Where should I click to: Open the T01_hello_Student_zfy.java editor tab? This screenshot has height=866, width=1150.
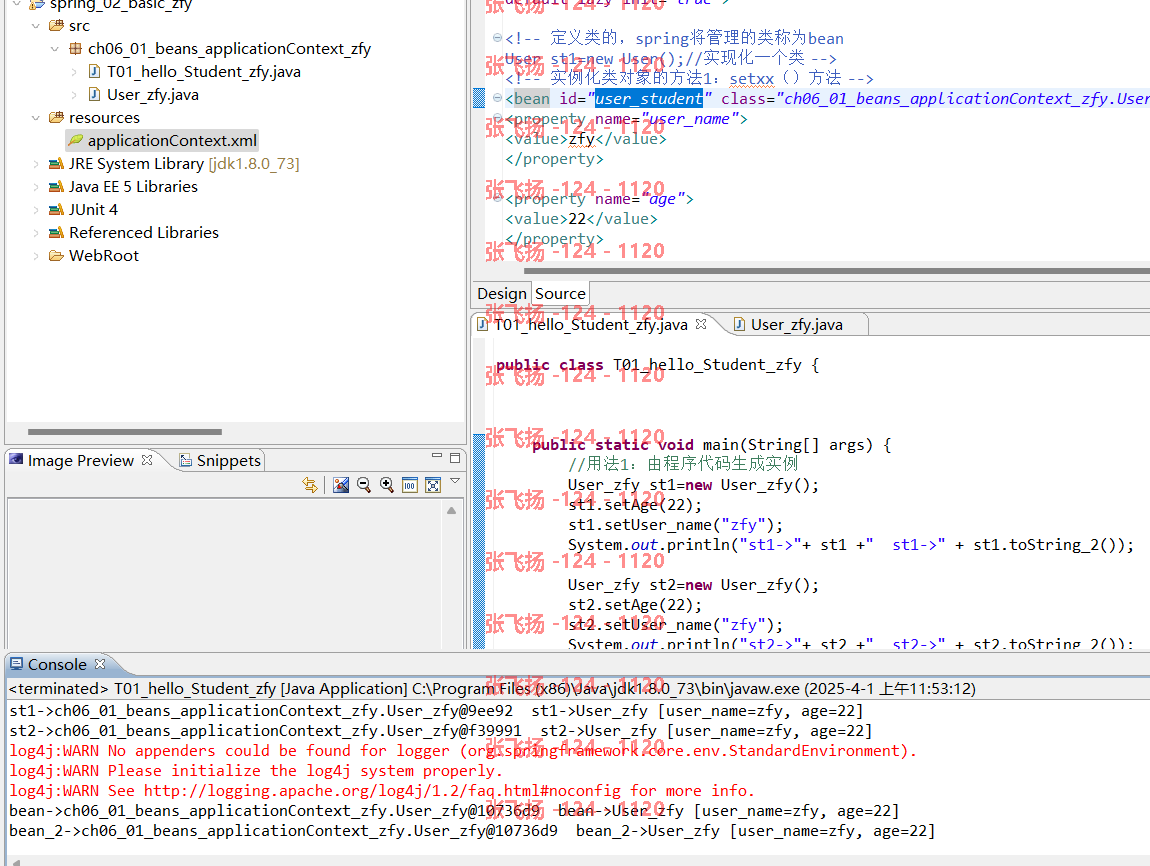coord(590,324)
